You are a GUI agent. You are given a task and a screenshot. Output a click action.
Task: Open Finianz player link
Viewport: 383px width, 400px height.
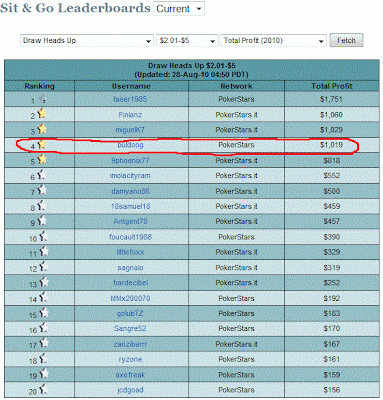tap(130, 115)
